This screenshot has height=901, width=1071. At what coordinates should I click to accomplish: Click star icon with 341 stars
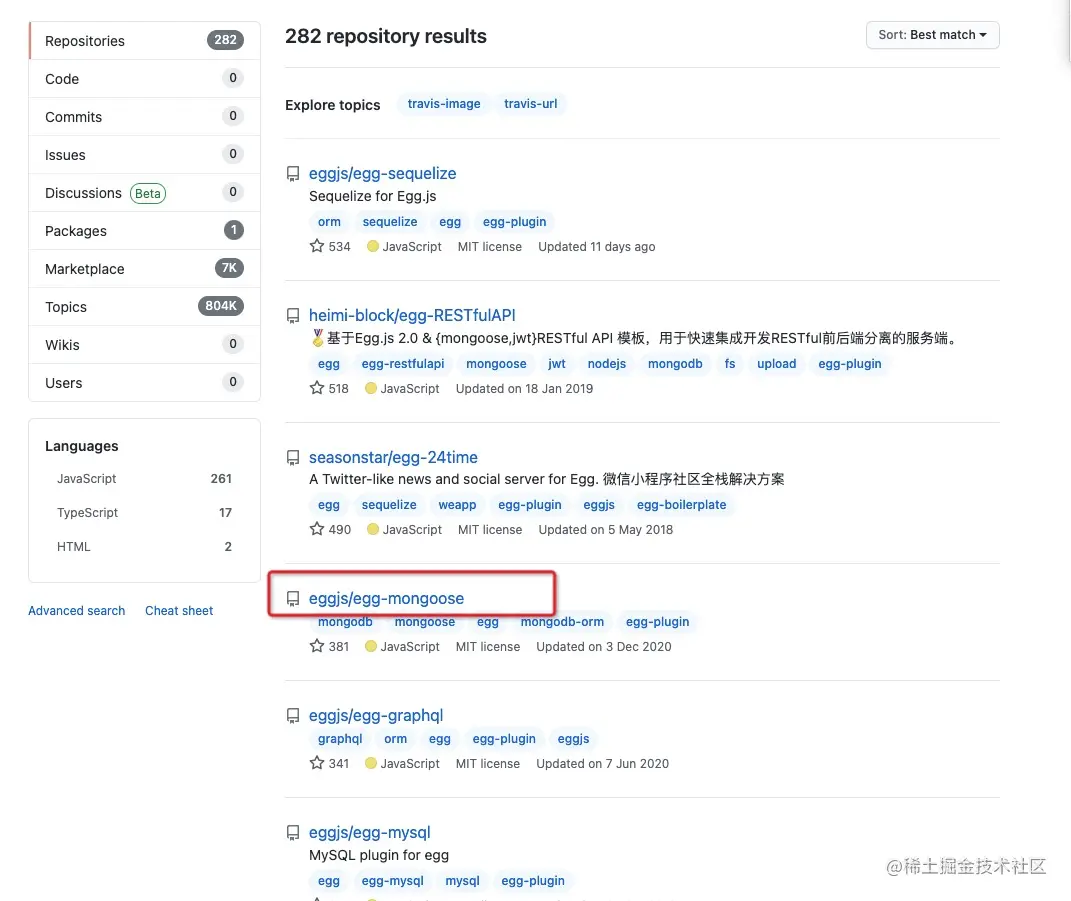[317, 762]
